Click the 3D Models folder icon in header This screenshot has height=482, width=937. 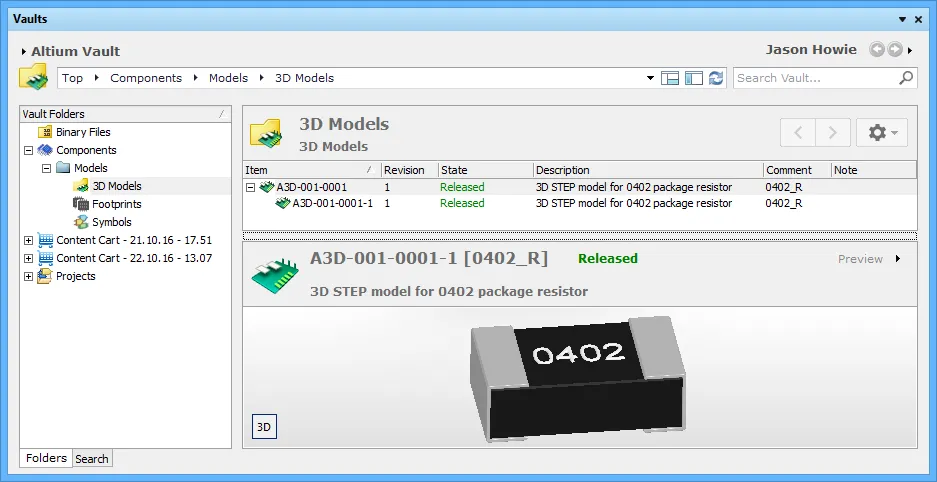266,133
